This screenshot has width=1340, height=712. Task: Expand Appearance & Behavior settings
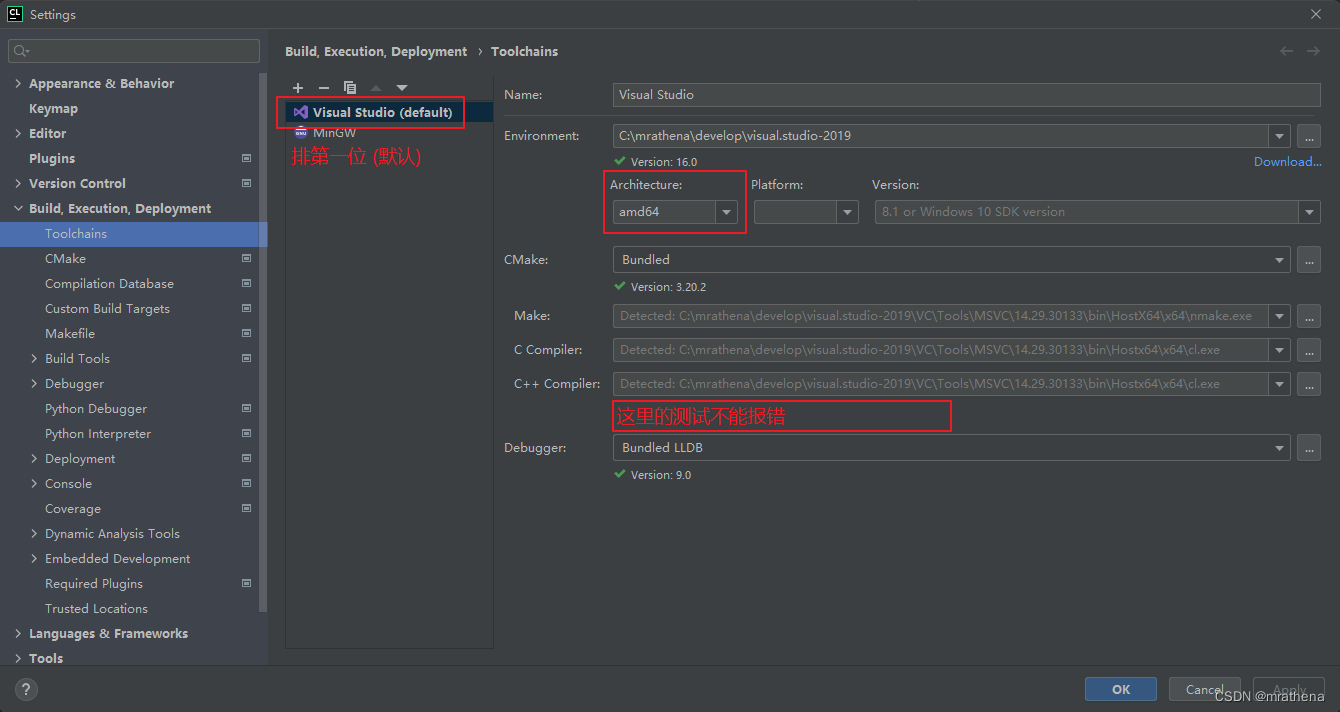(18, 83)
